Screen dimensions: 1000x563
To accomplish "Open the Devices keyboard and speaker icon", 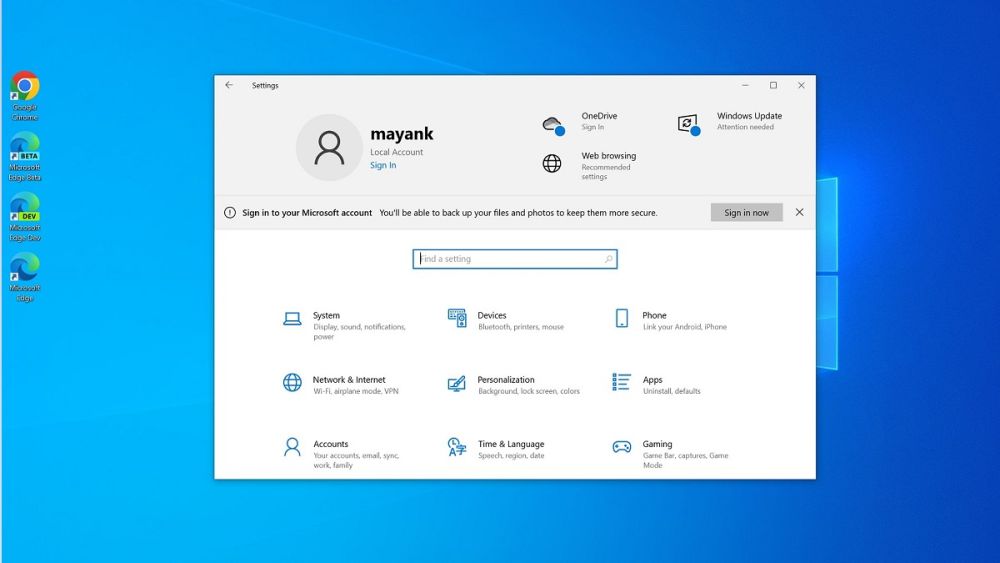I will tap(457, 318).
